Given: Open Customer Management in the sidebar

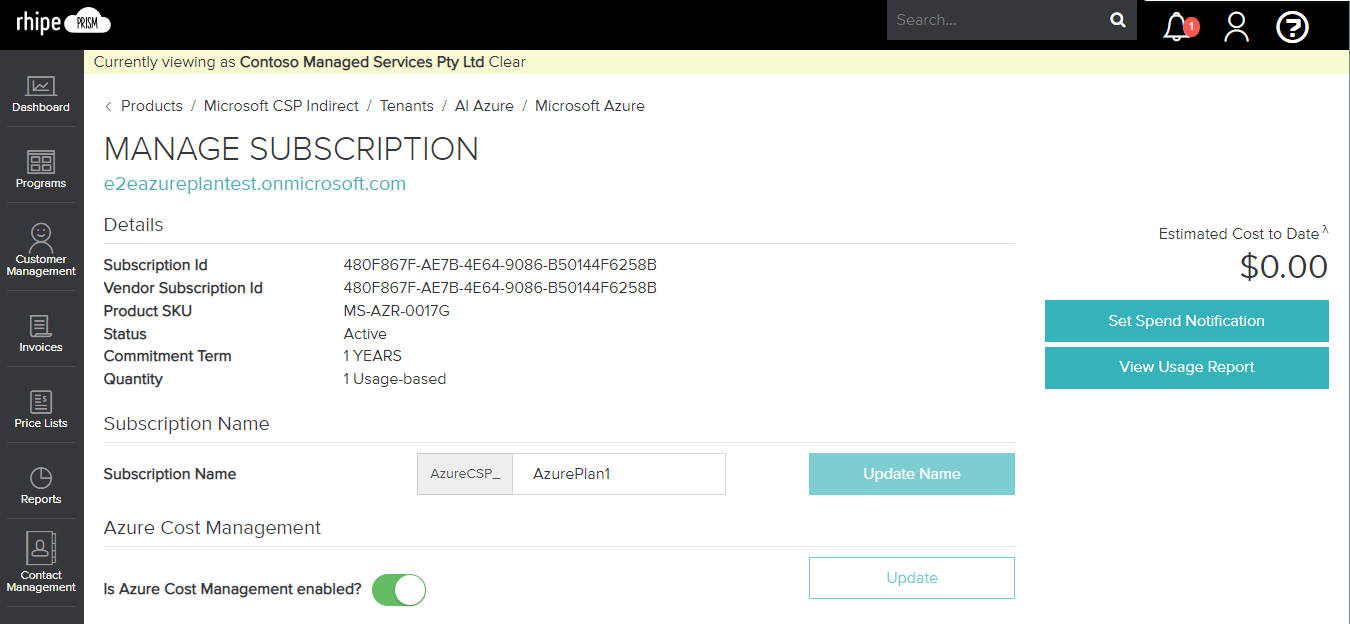Looking at the screenshot, I should [x=41, y=250].
